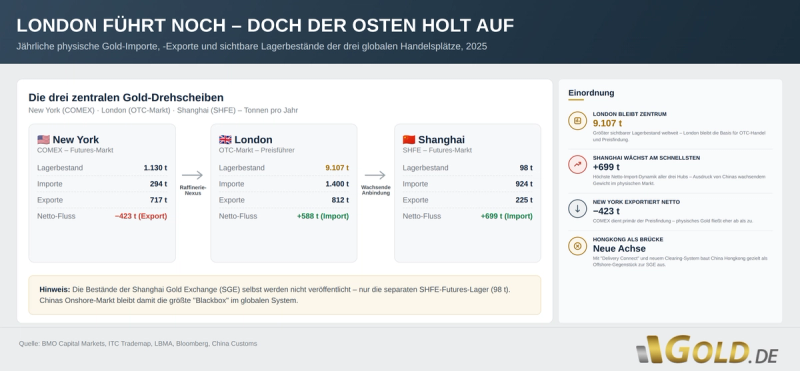Click 'LONDON BLEIBT ZENTRUM' heading
This screenshot has height=371, width=800.
click(x=630, y=114)
